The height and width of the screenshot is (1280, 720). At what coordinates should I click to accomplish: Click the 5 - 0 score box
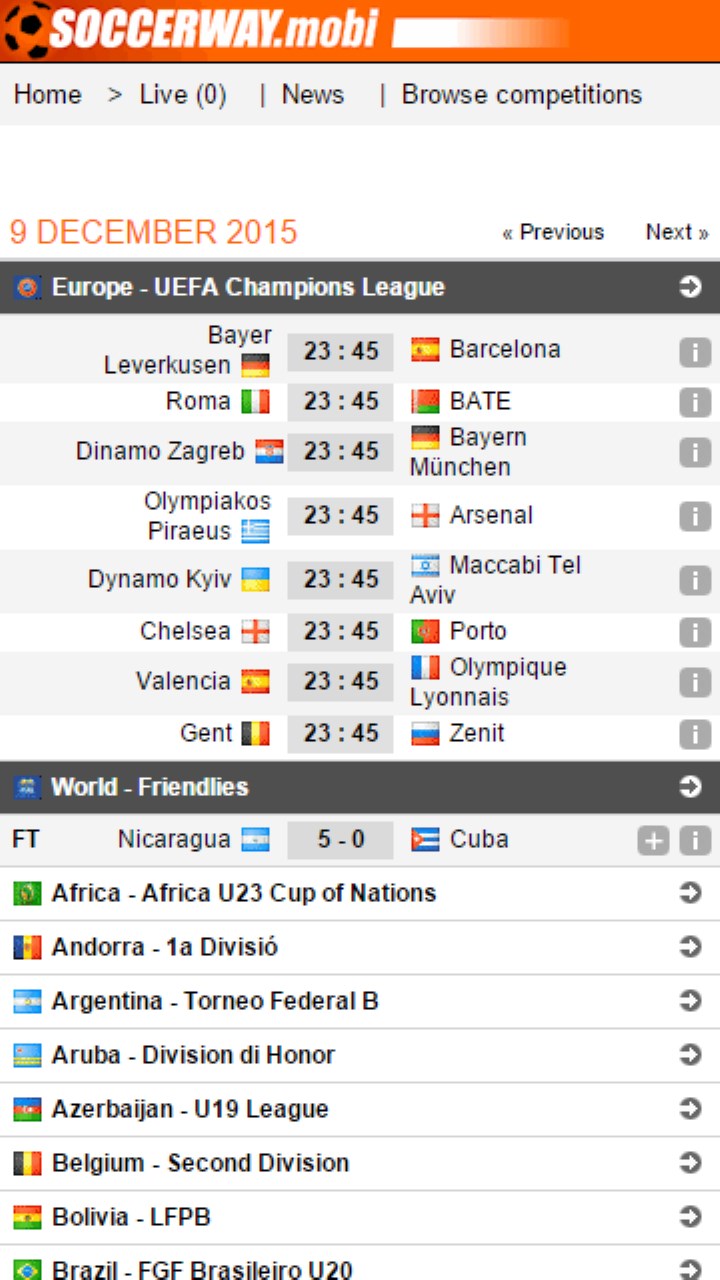point(340,840)
